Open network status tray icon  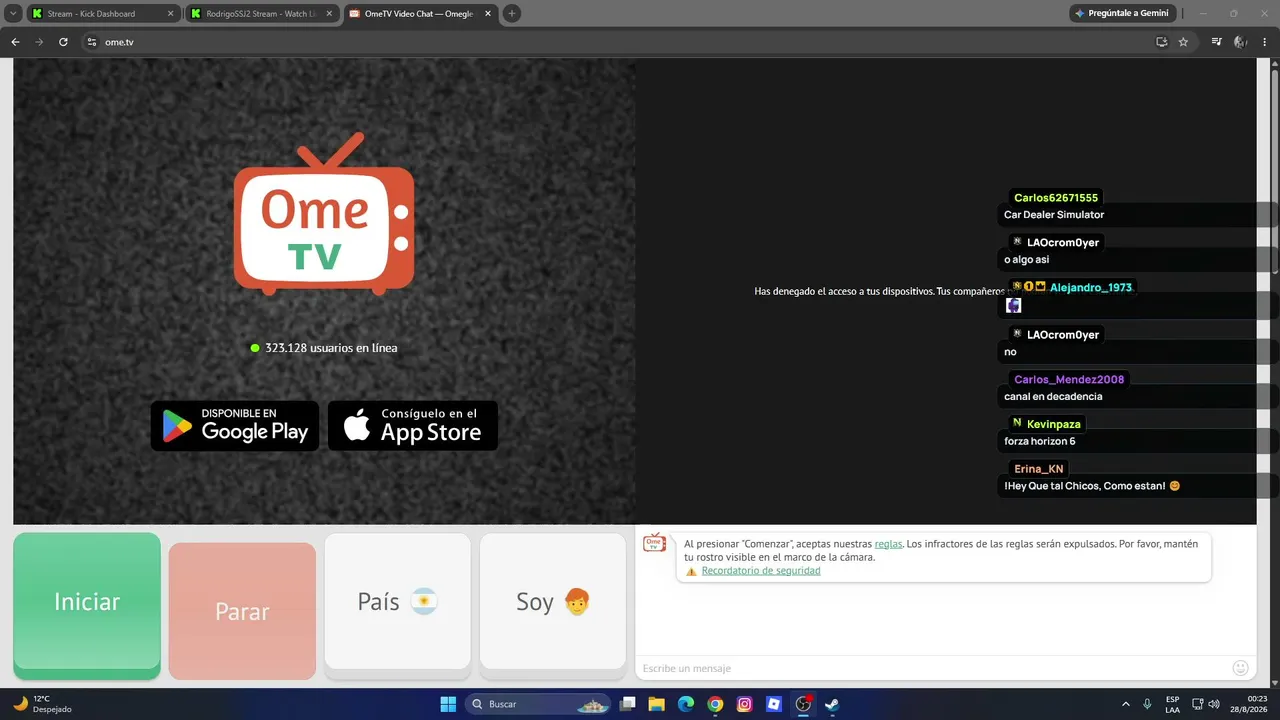pos(1197,704)
